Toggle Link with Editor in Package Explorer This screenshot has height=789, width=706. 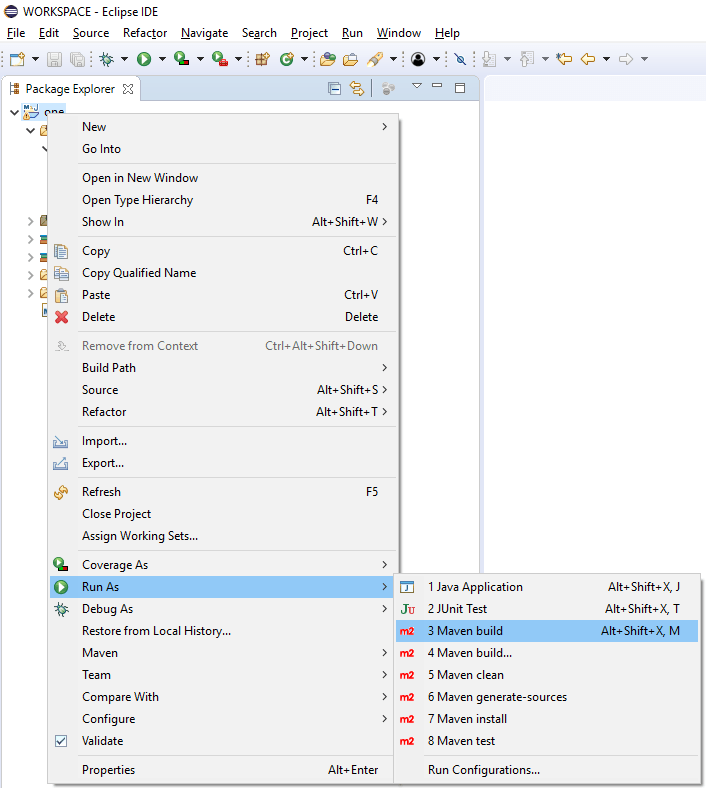tap(357, 89)
